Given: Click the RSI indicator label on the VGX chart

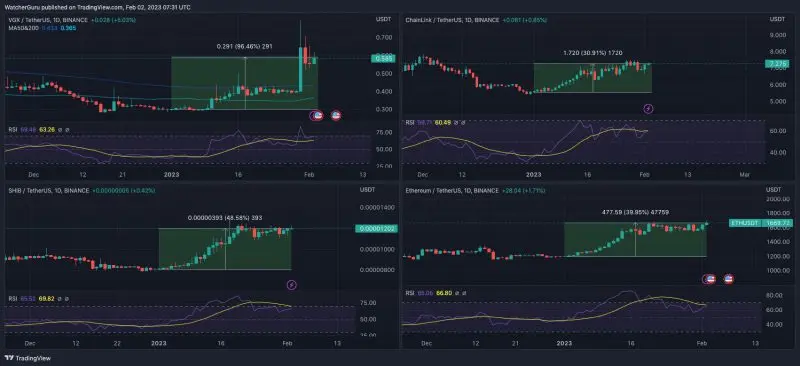Looking at the screenshot, I should click(13, 130).
